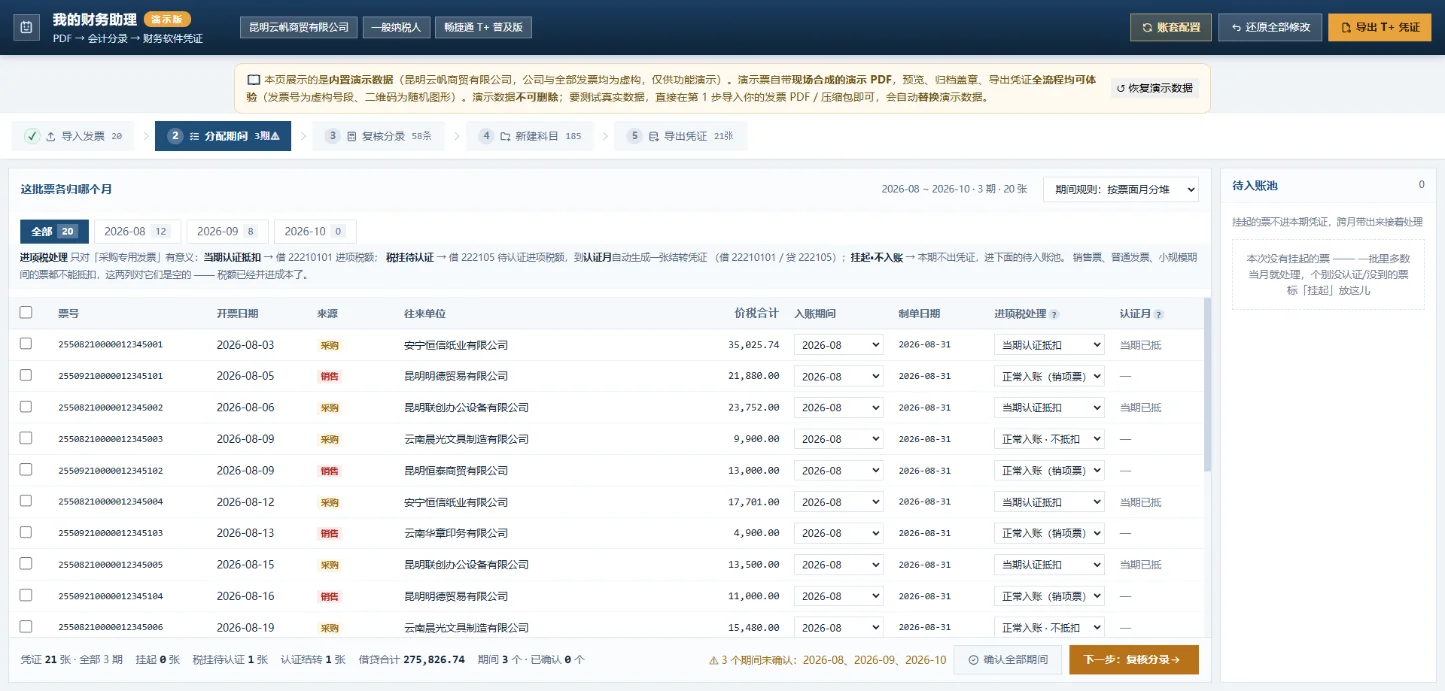Click the help icon next to 认证月 header

pyautogui.click(x=1159, y=314)
